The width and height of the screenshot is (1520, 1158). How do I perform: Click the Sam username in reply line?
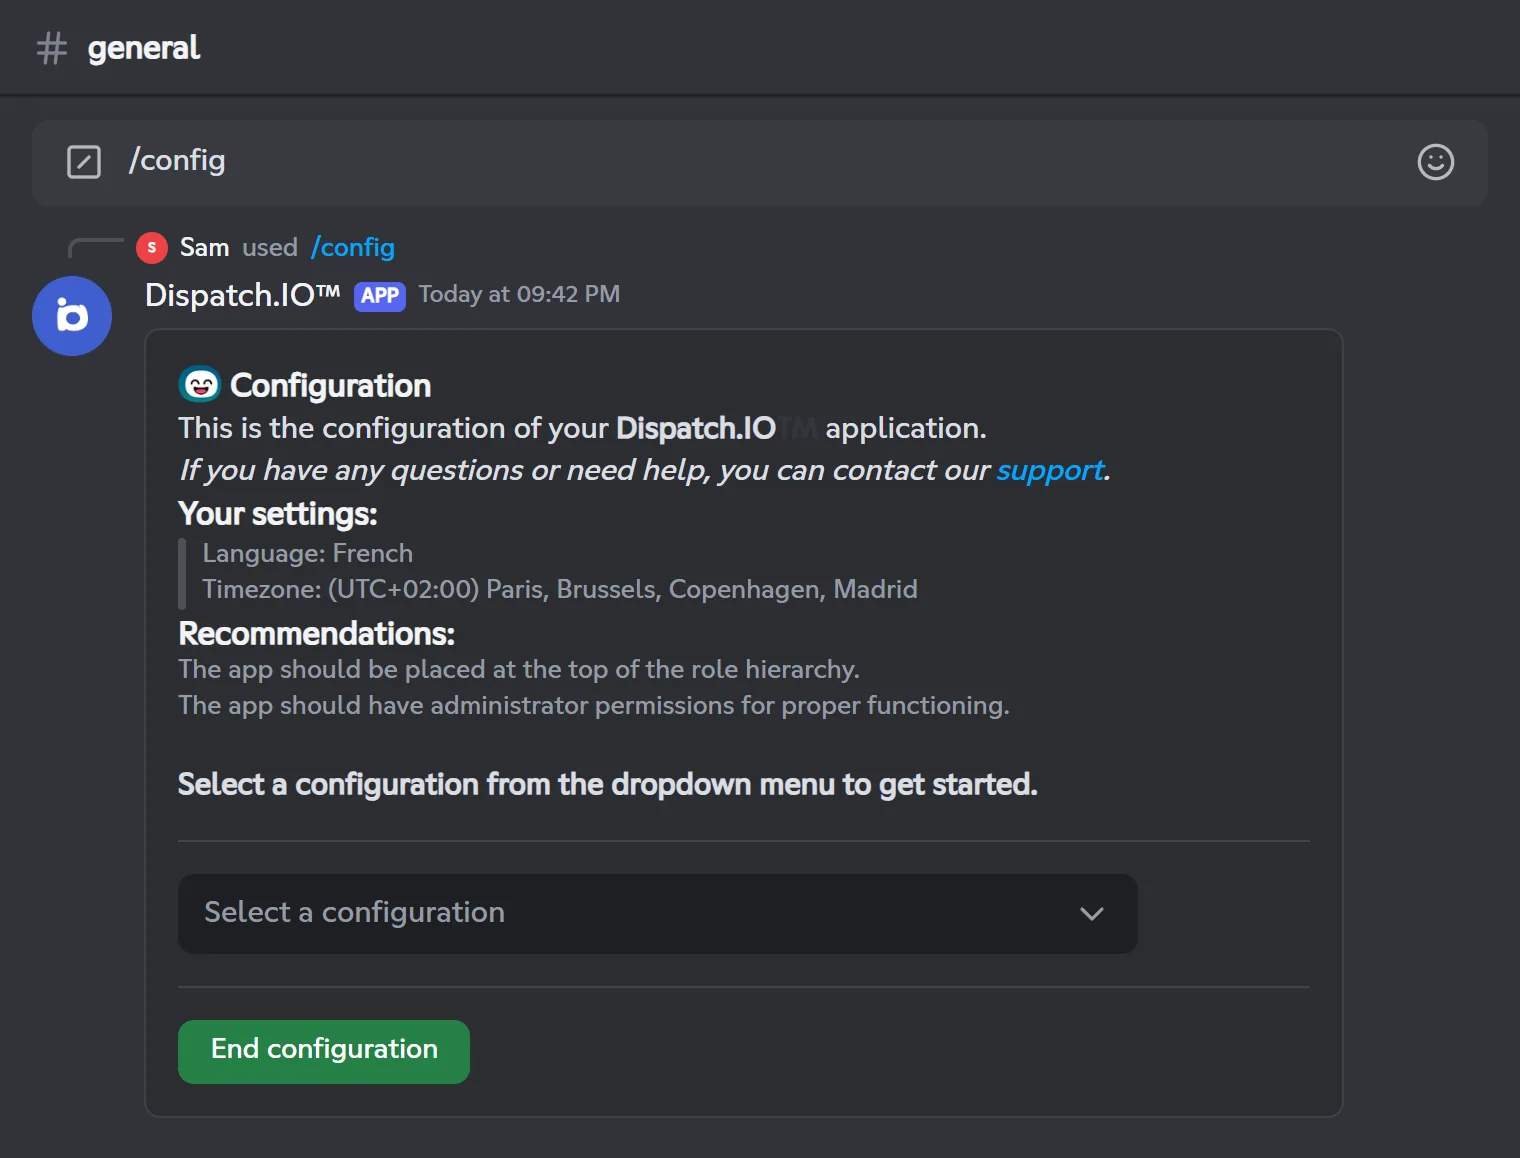click(204, 247)
